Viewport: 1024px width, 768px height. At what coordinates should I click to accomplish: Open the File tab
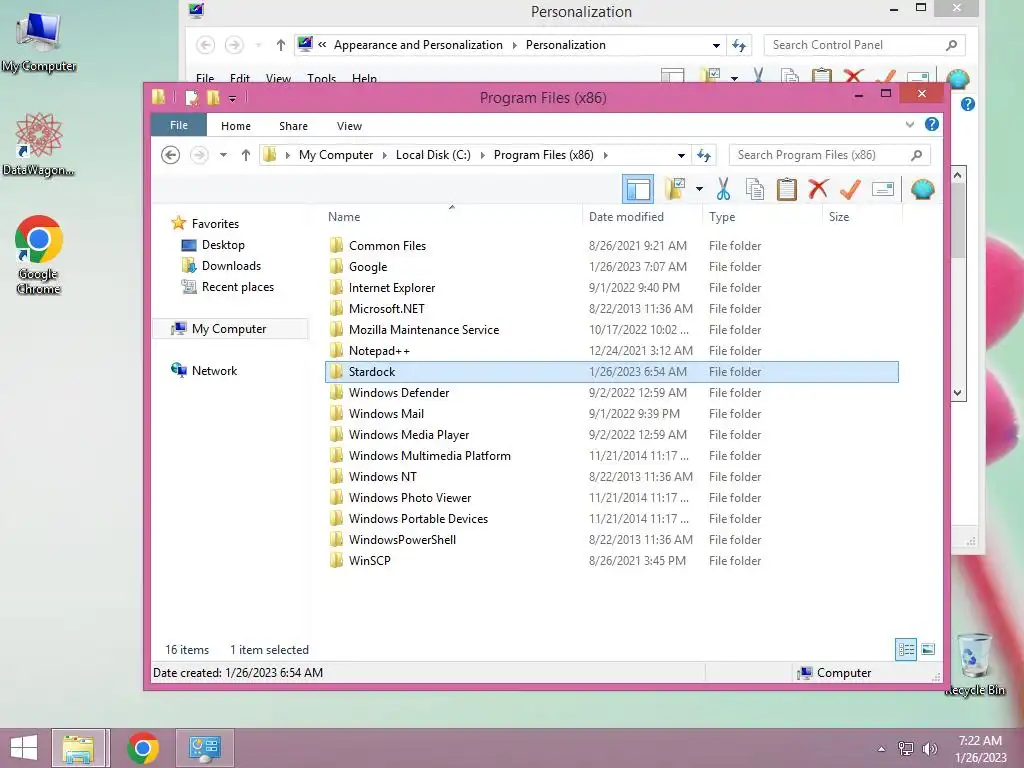[179, 125]
